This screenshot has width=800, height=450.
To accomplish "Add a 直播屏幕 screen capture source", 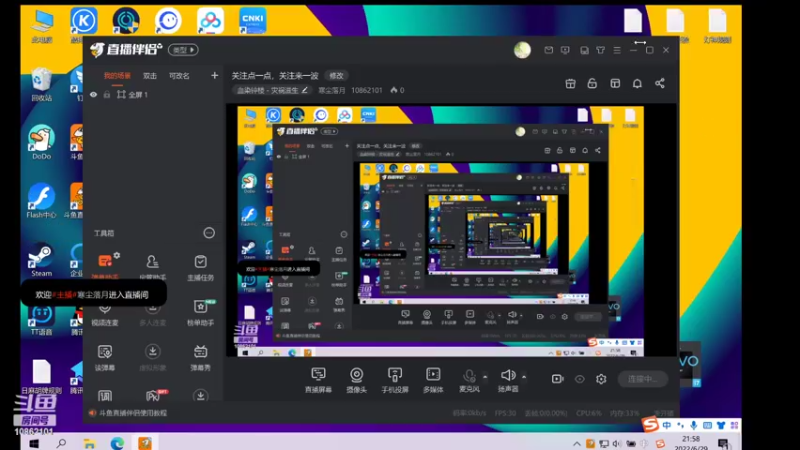I will tap(318, 380).
